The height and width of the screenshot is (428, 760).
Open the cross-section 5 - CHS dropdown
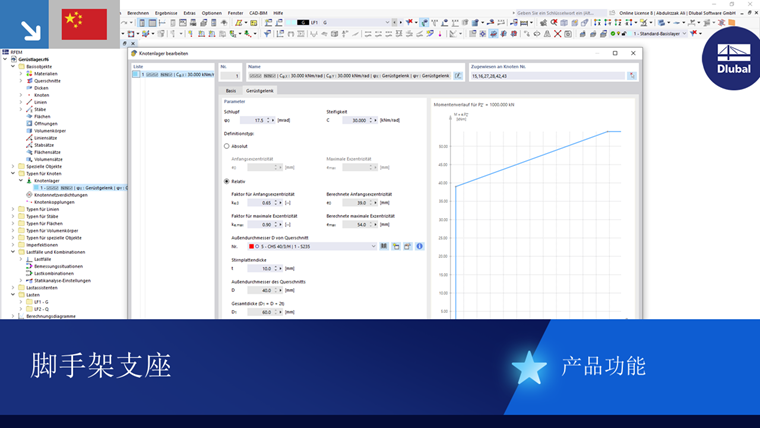click(373, 246)
